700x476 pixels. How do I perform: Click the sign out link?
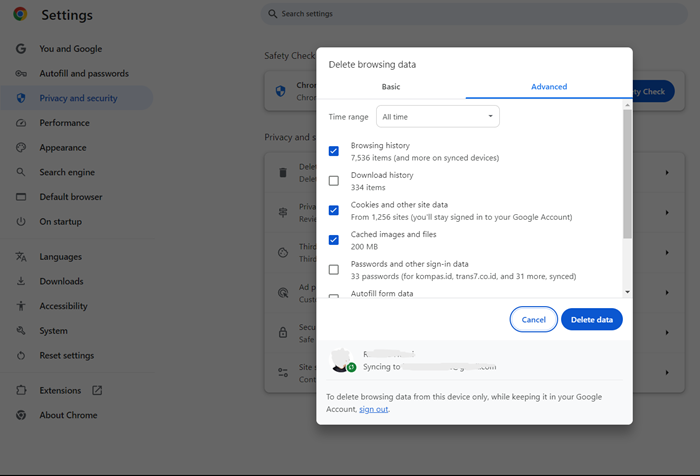(x=374, y=409)
